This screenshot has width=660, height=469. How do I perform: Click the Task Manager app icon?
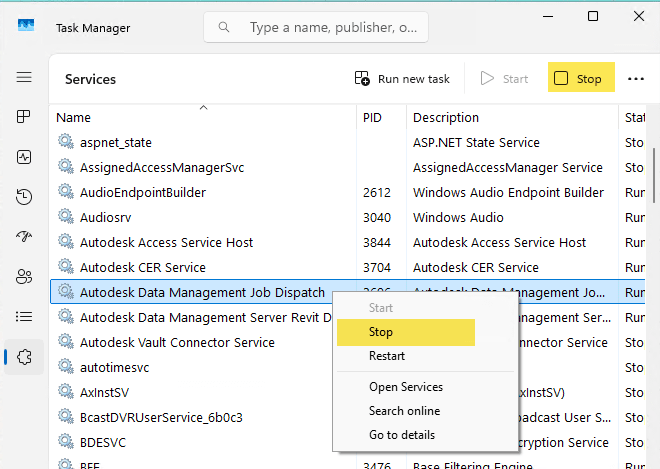coord(26,25)
